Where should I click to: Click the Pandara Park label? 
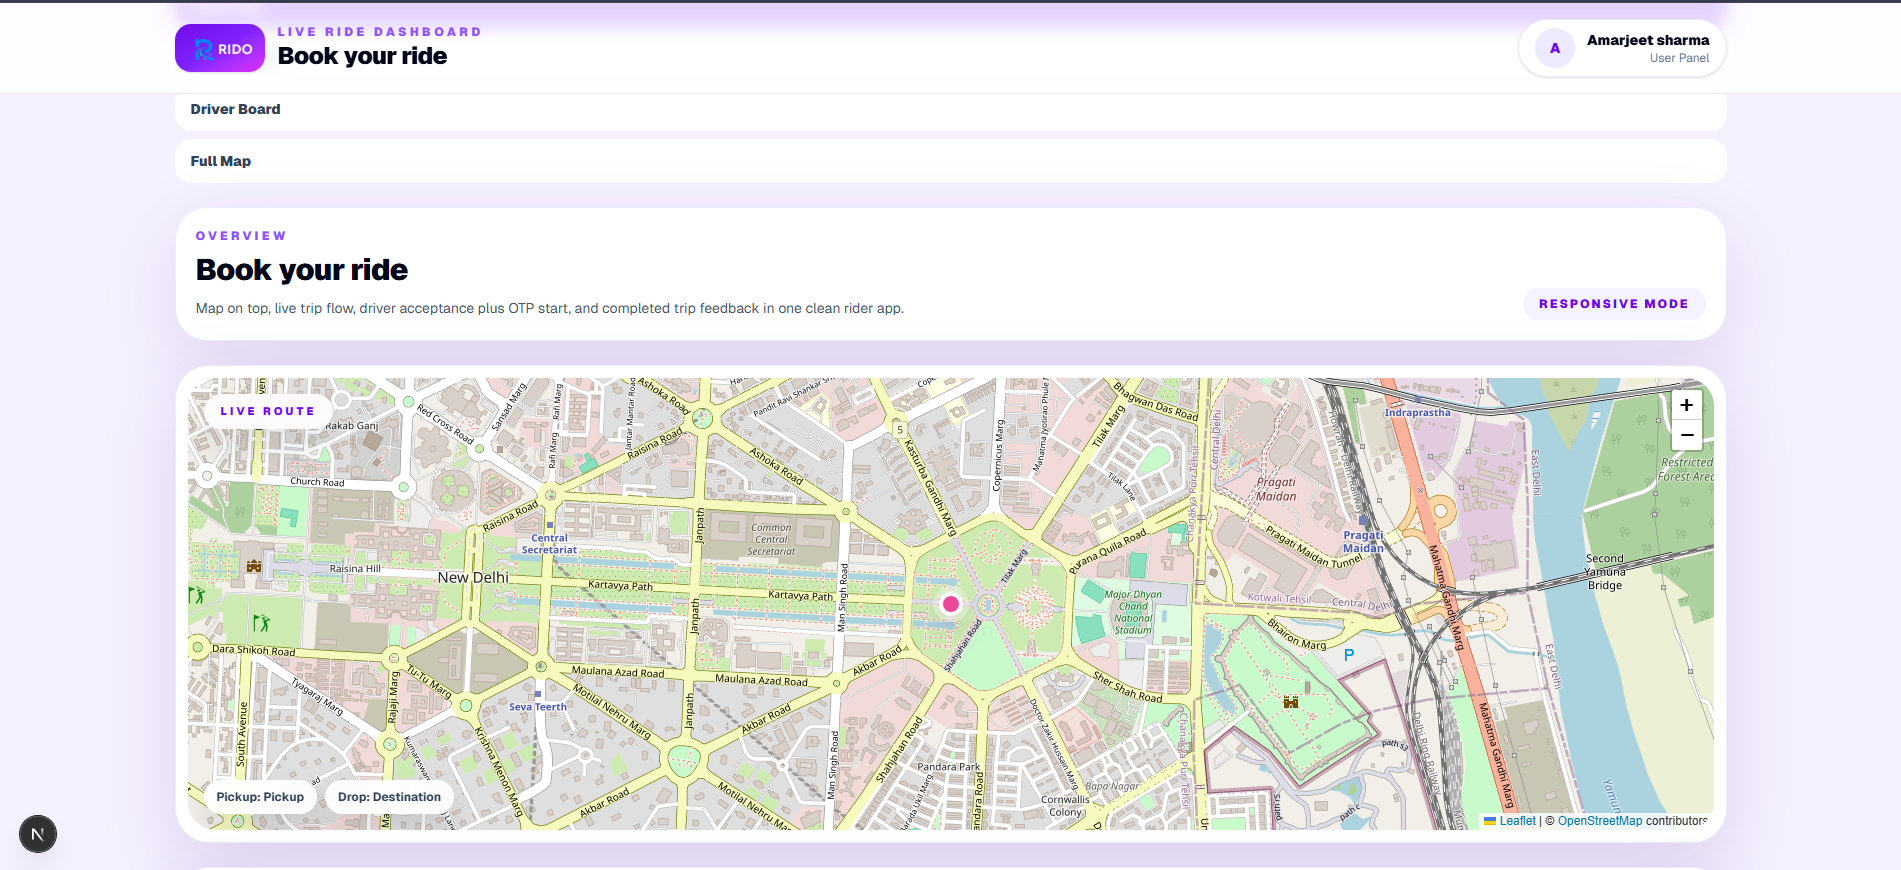point(949,767)
